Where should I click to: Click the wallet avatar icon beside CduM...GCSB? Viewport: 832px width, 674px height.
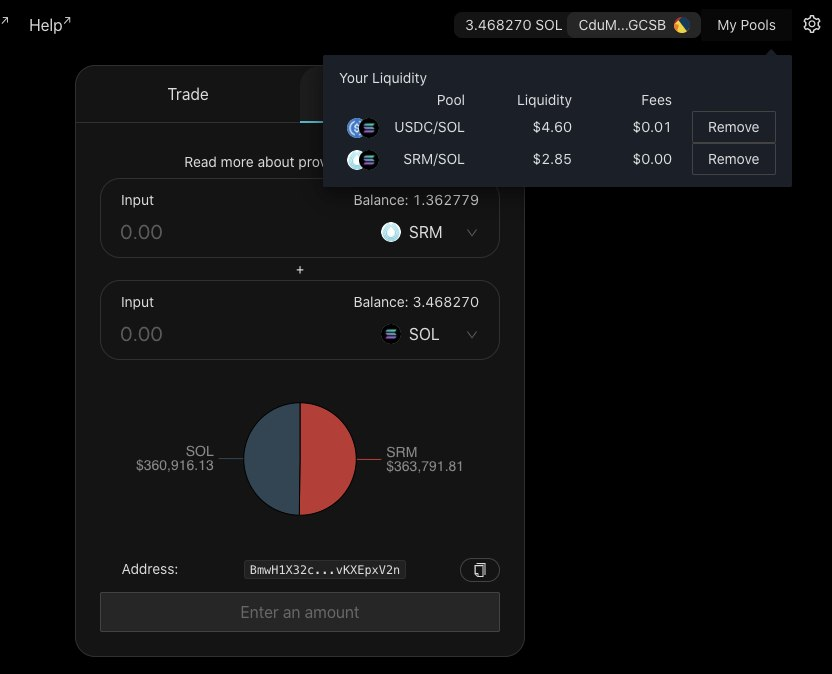tap(682, 25)
